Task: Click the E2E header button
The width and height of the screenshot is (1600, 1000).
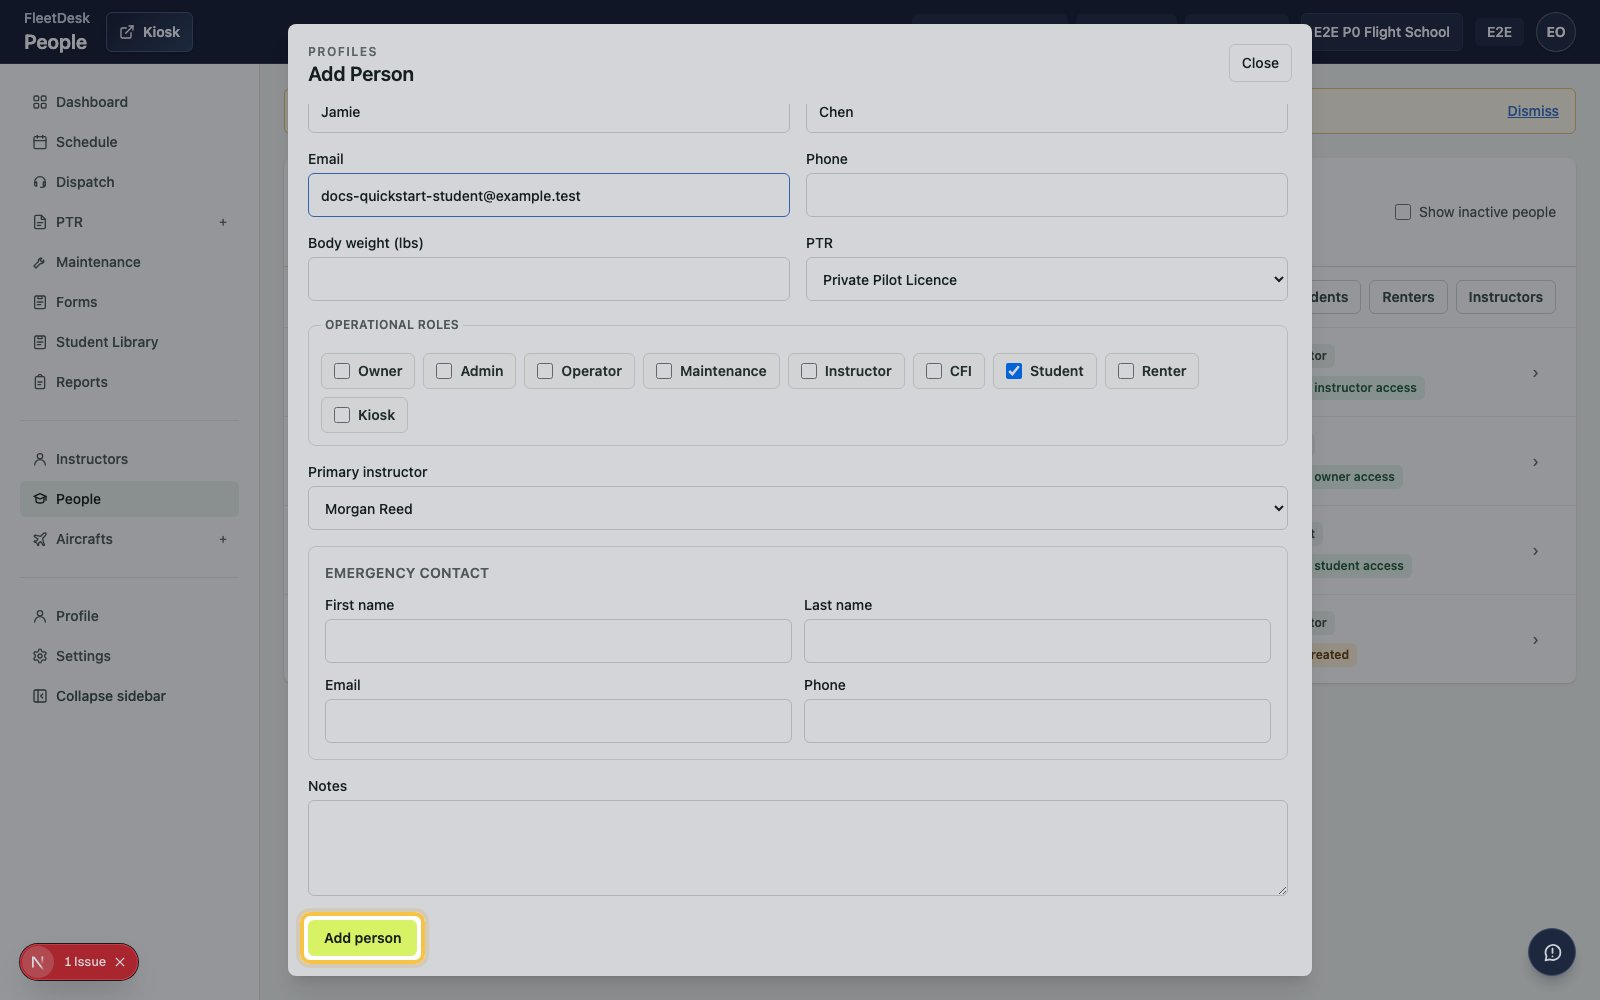Action: coord(1499,32)
